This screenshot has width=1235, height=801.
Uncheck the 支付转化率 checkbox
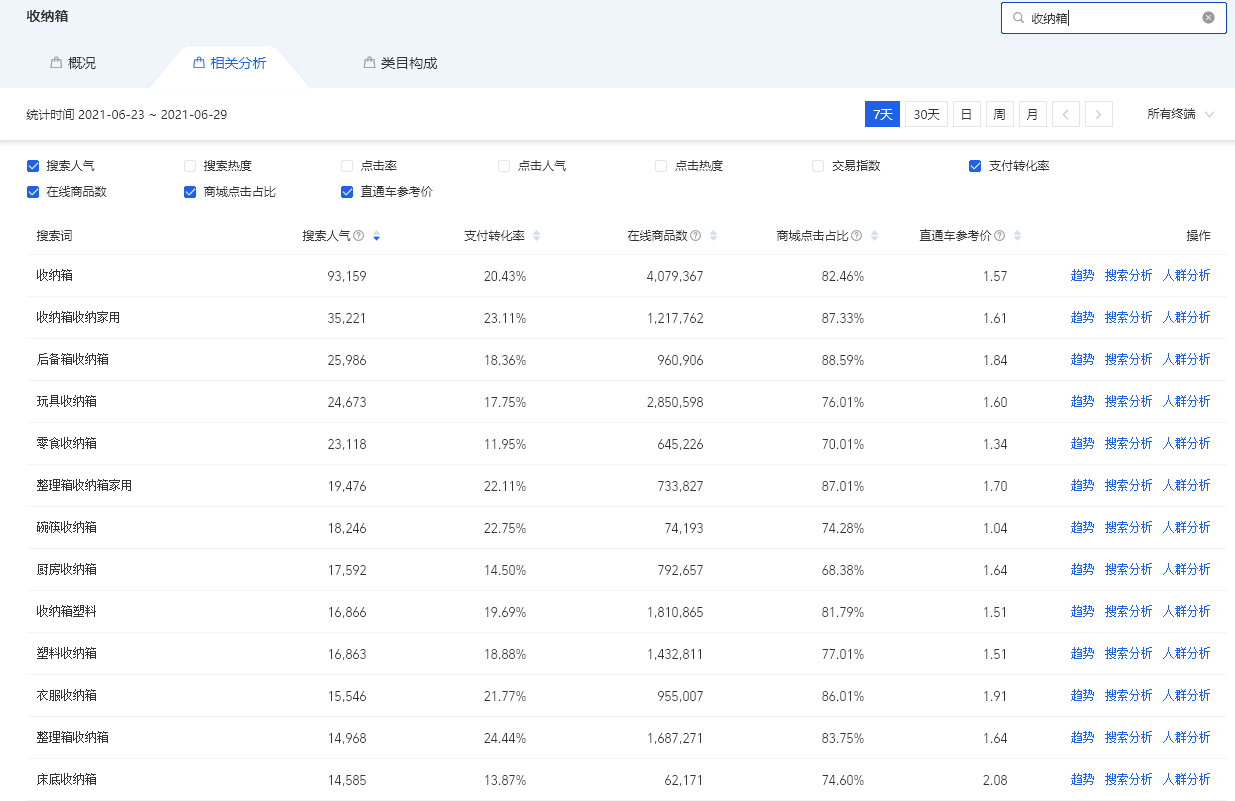click(x=975, y=166)
